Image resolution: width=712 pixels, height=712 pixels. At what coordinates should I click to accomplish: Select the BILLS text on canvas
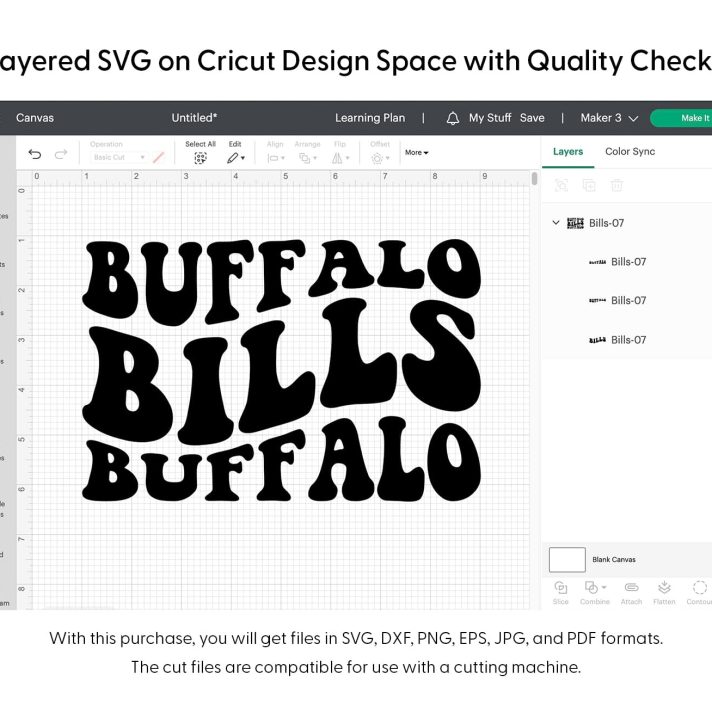coord(282,370)
